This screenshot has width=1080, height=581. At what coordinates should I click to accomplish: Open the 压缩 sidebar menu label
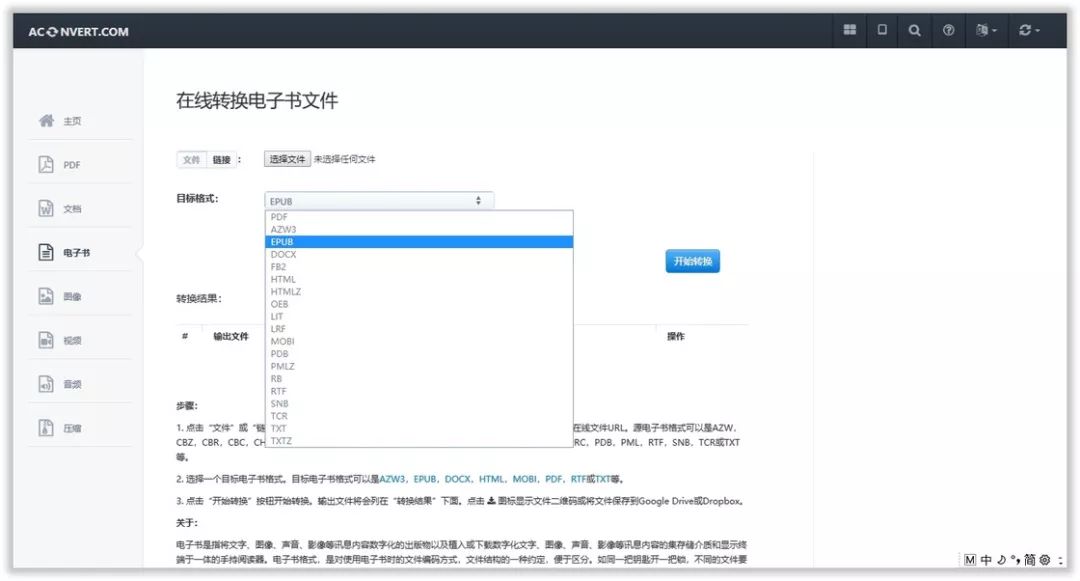click(72, 428)
